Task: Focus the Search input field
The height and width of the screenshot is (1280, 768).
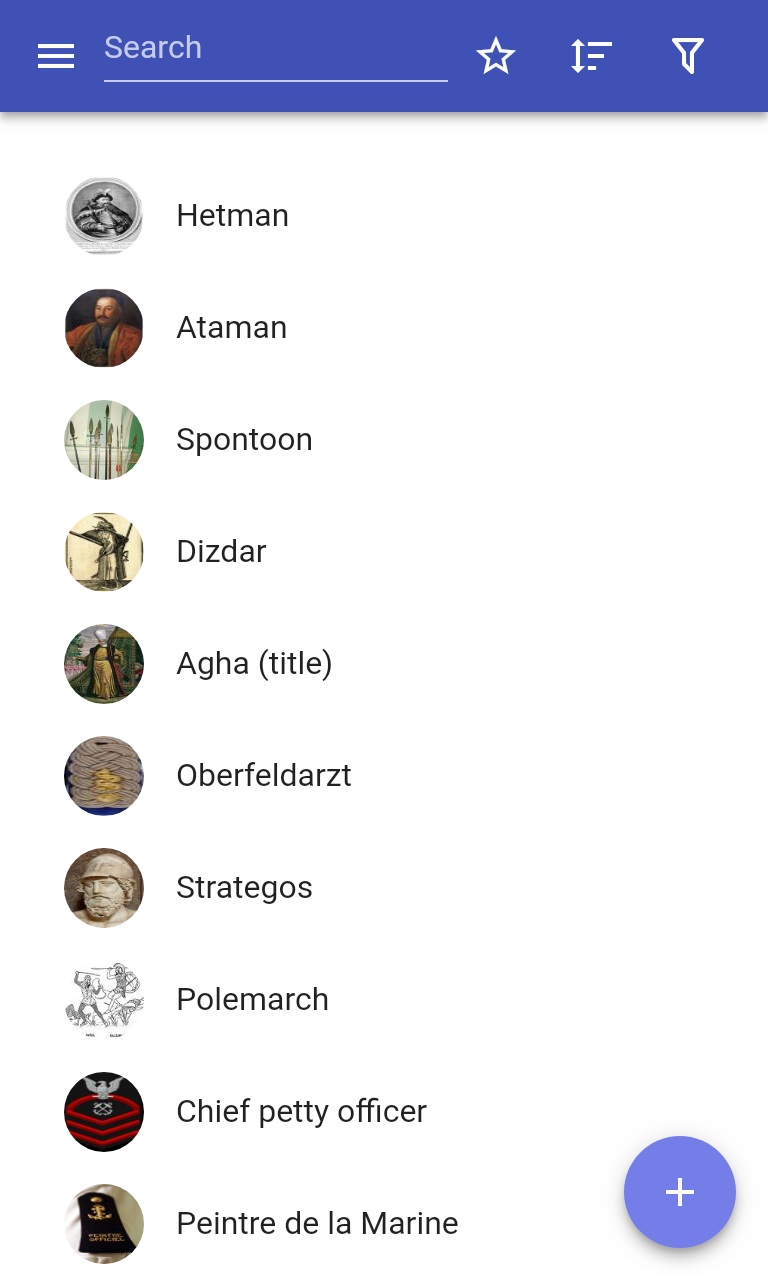Action: (x=275, y=49)
